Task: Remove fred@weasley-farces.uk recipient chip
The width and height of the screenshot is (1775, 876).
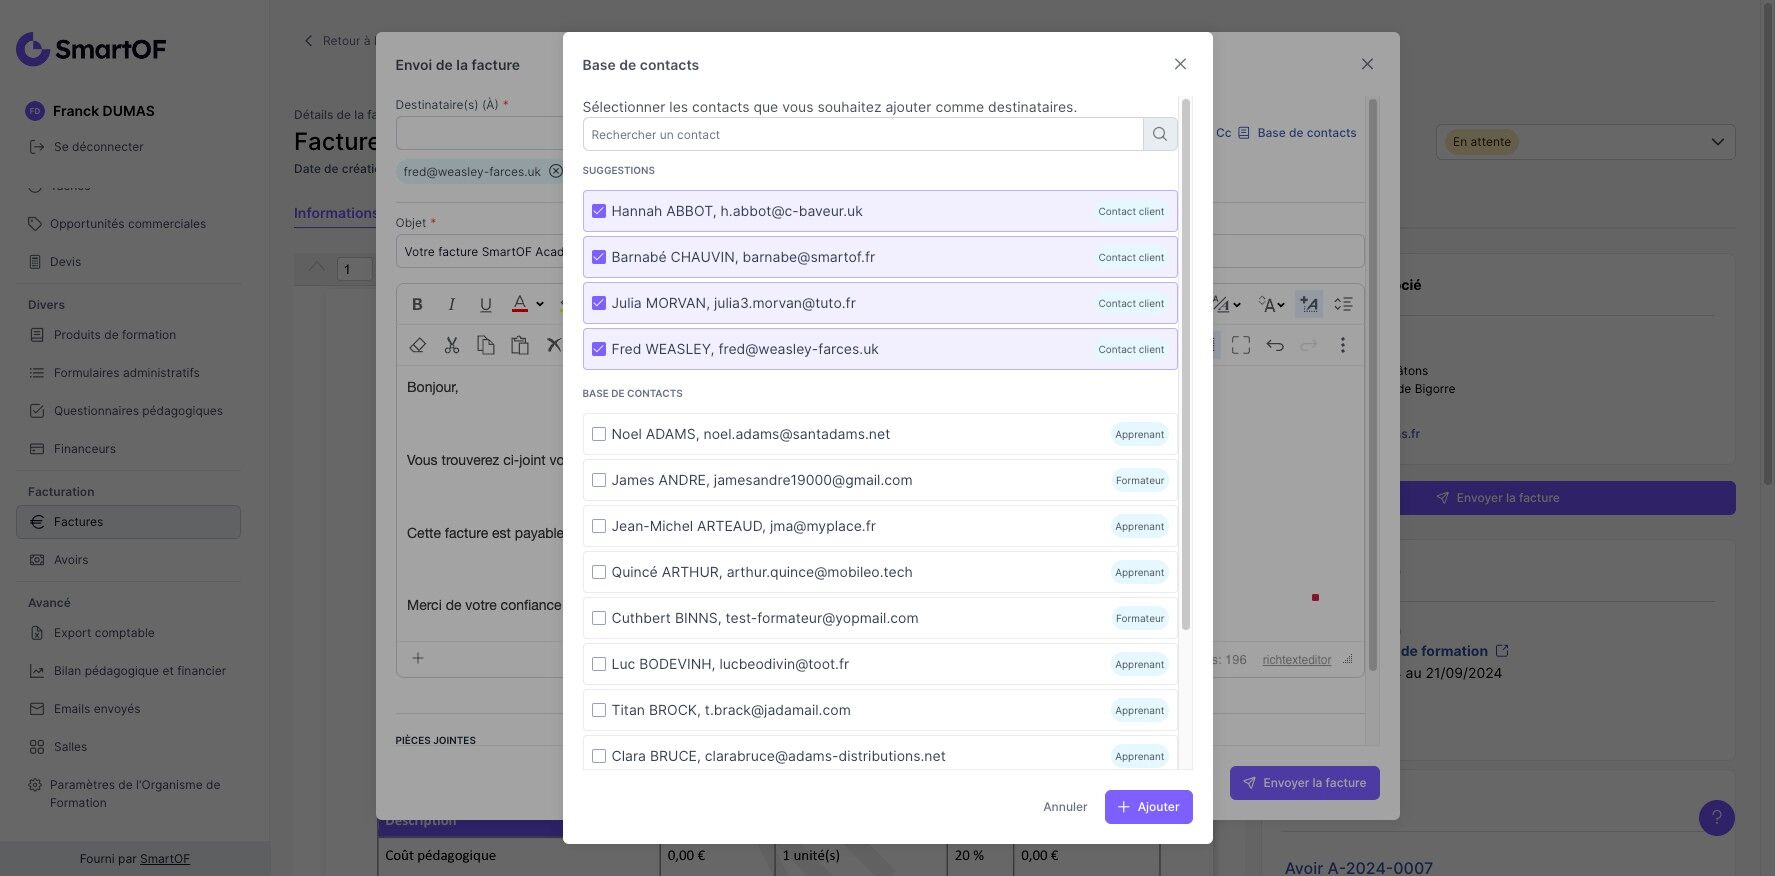Action: (x=556, y=171)
